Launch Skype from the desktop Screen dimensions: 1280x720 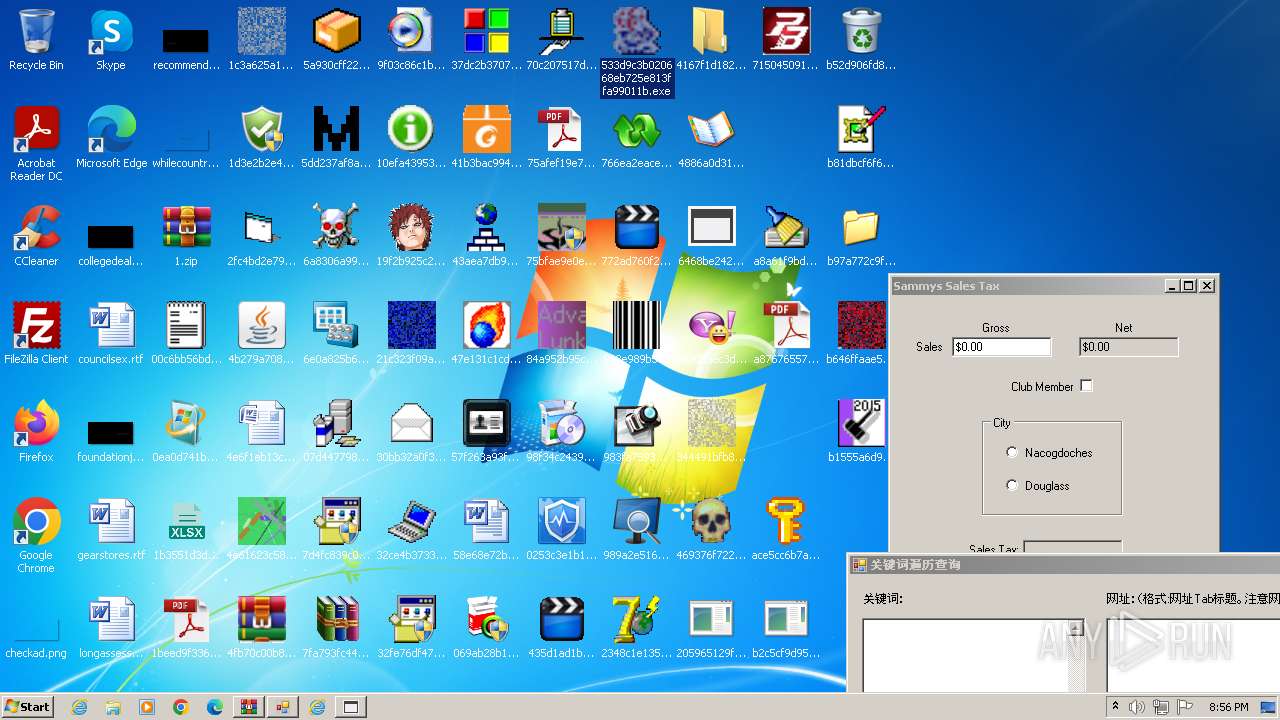point(110,40)
